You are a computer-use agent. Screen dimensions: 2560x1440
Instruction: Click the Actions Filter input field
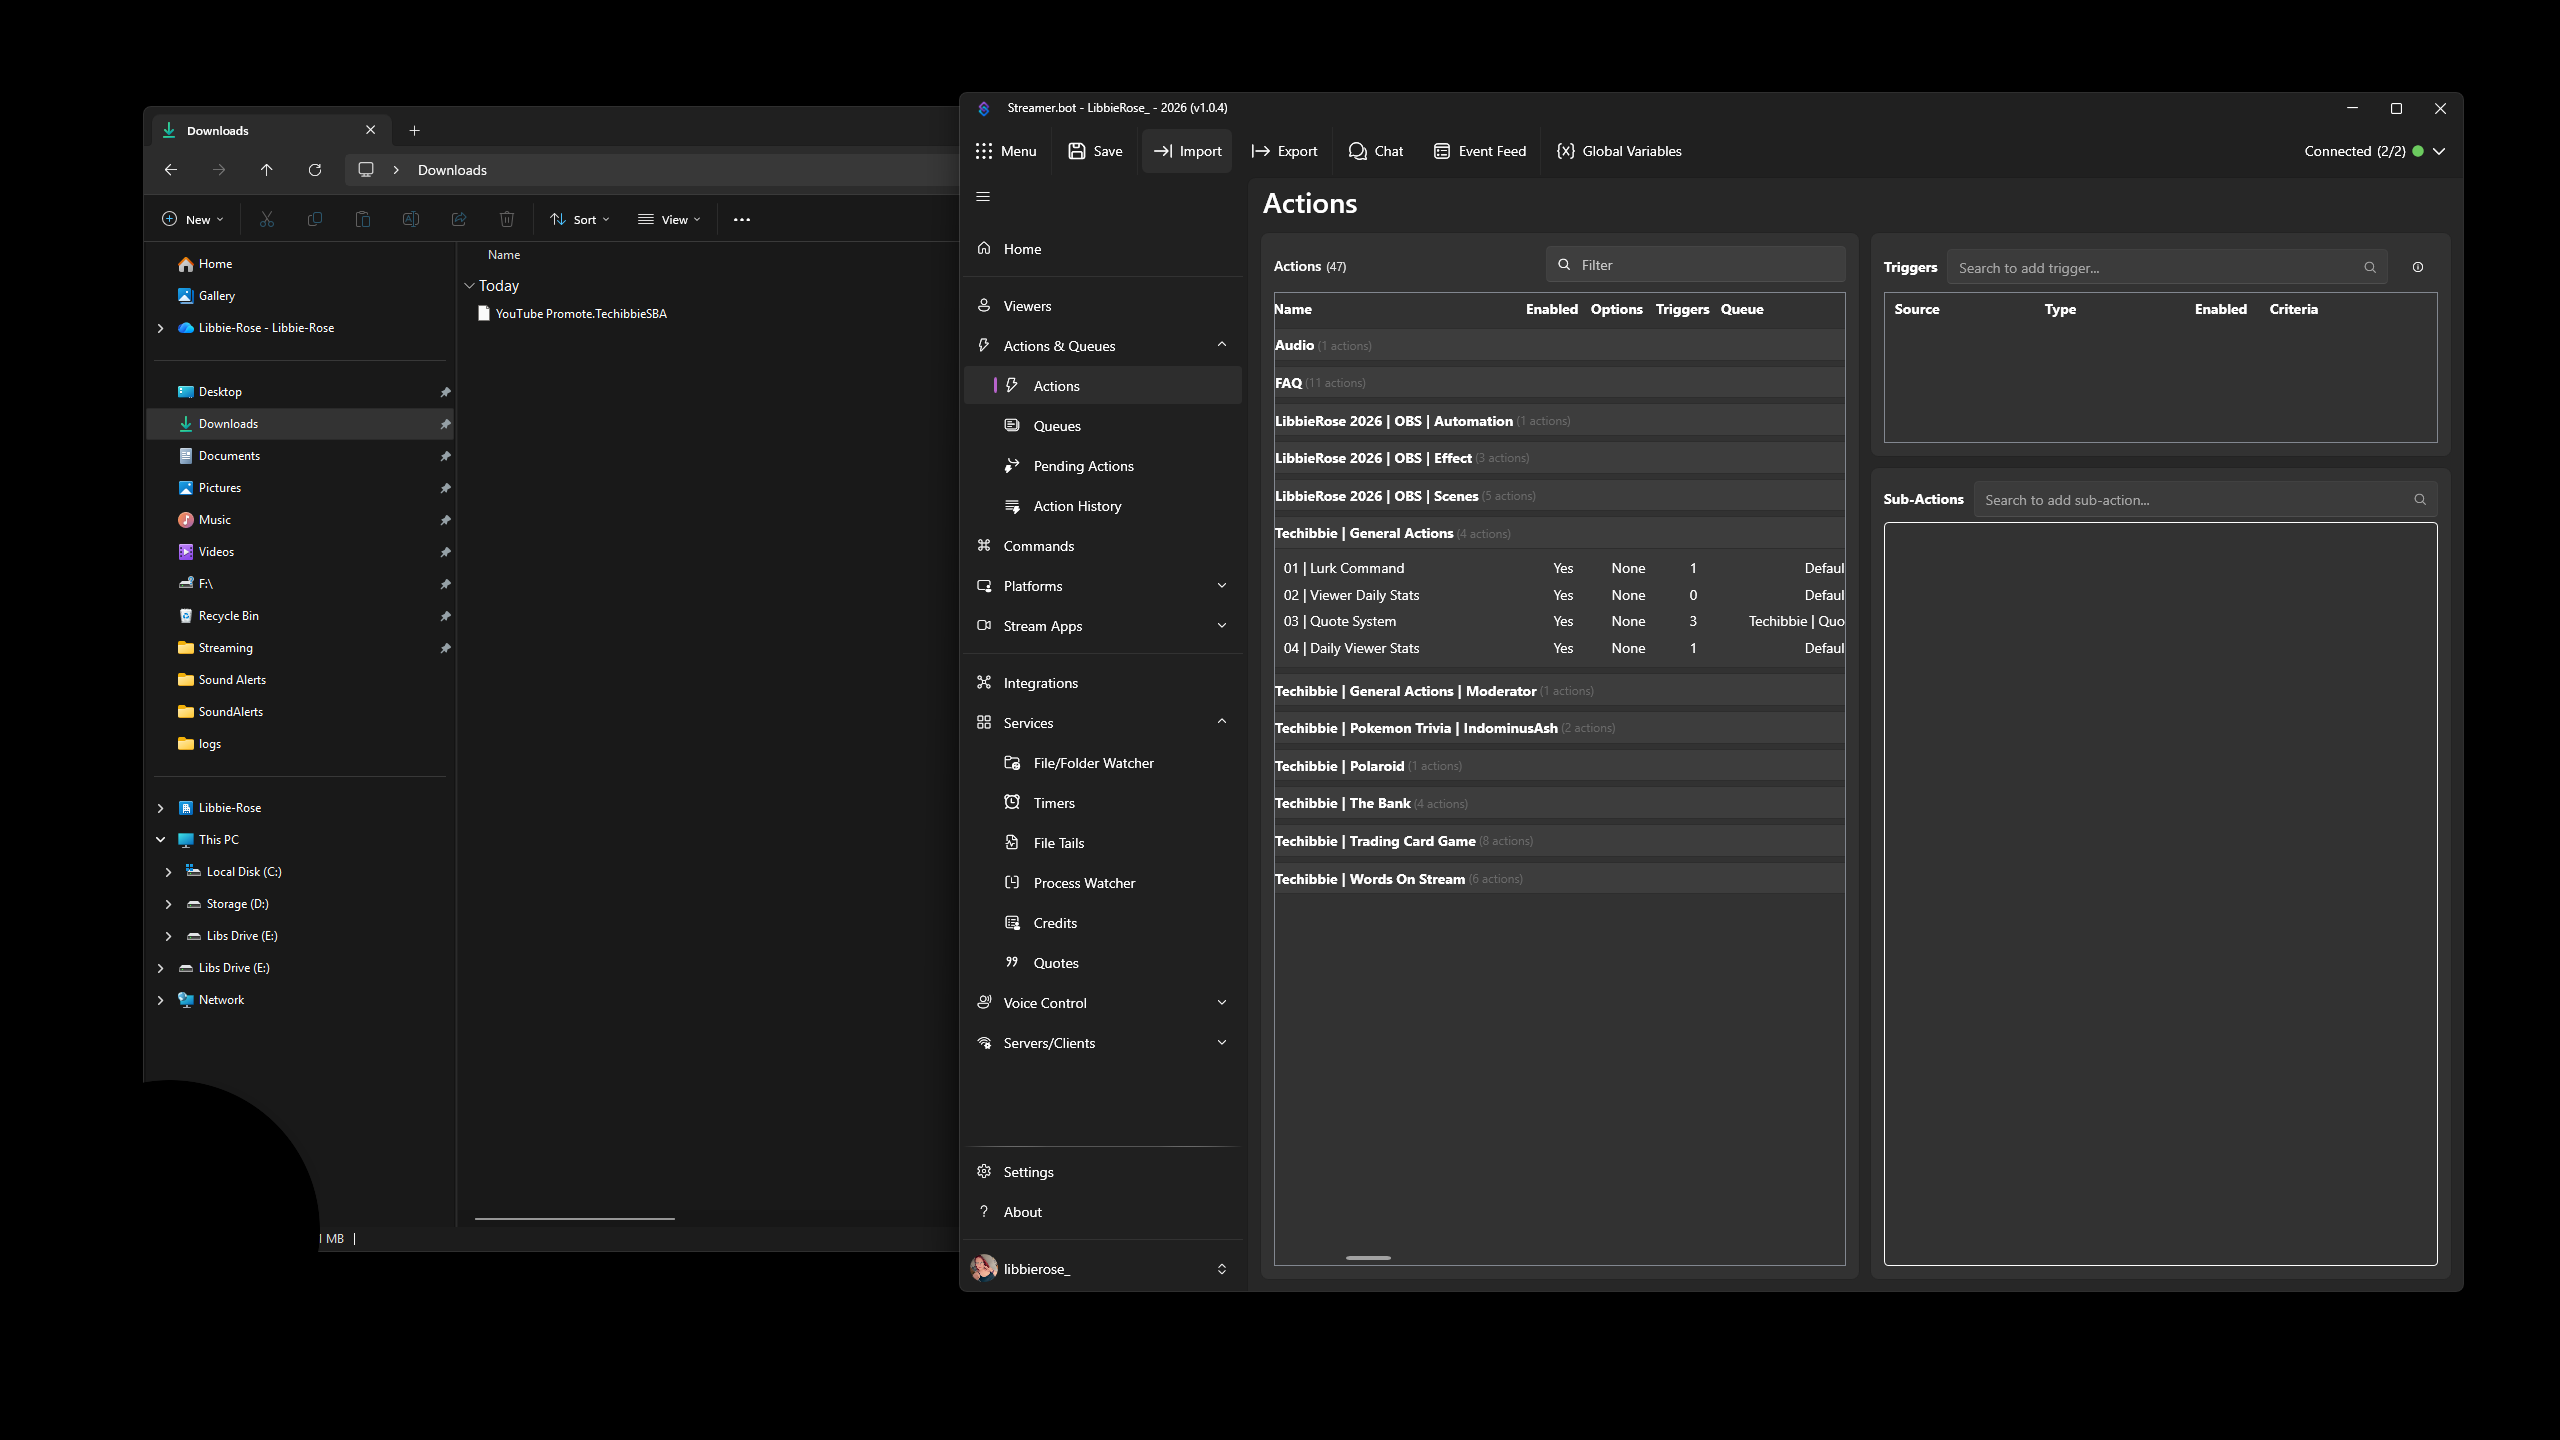click(x=1695, y=265)
